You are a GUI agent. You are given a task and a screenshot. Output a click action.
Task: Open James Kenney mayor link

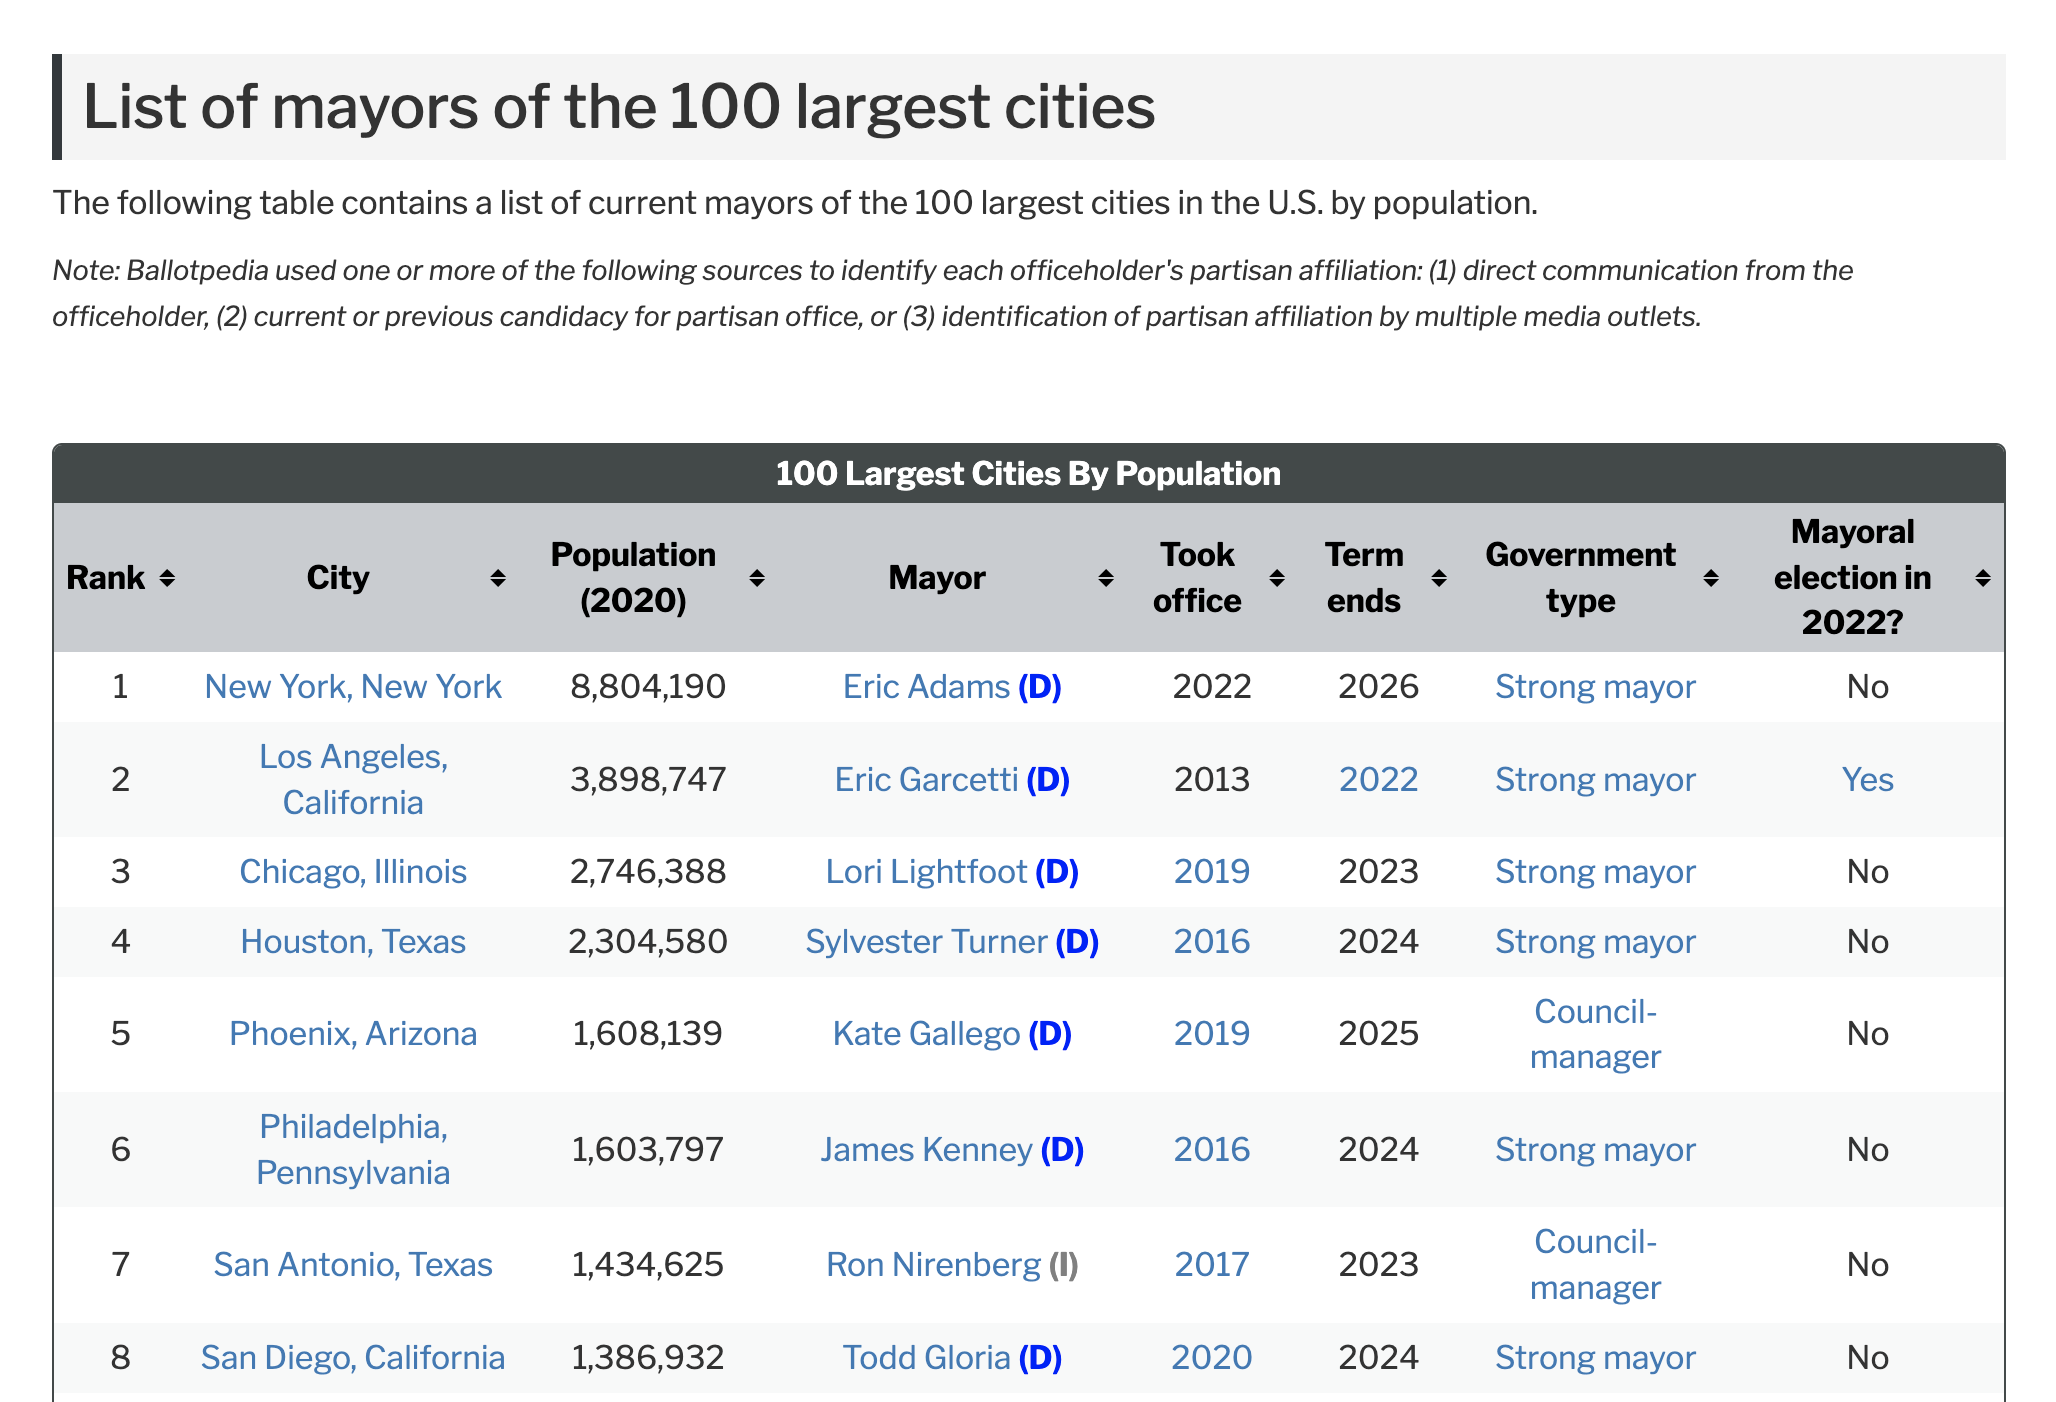pos(926,1150)
